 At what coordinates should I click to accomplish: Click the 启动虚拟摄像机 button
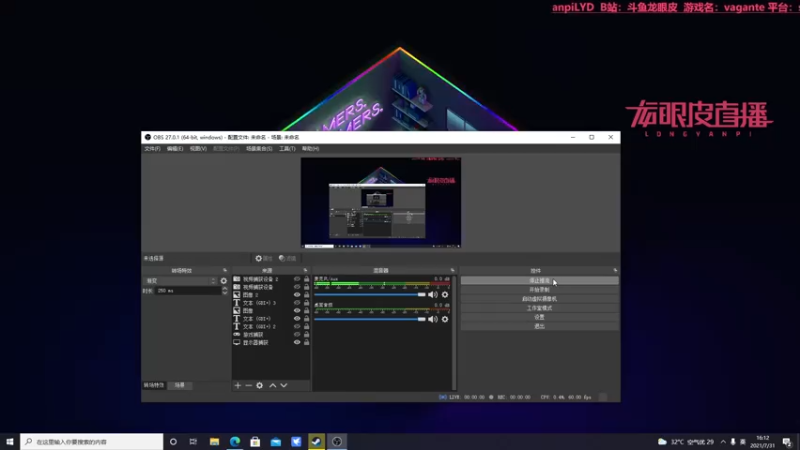[x=539, y=299]
